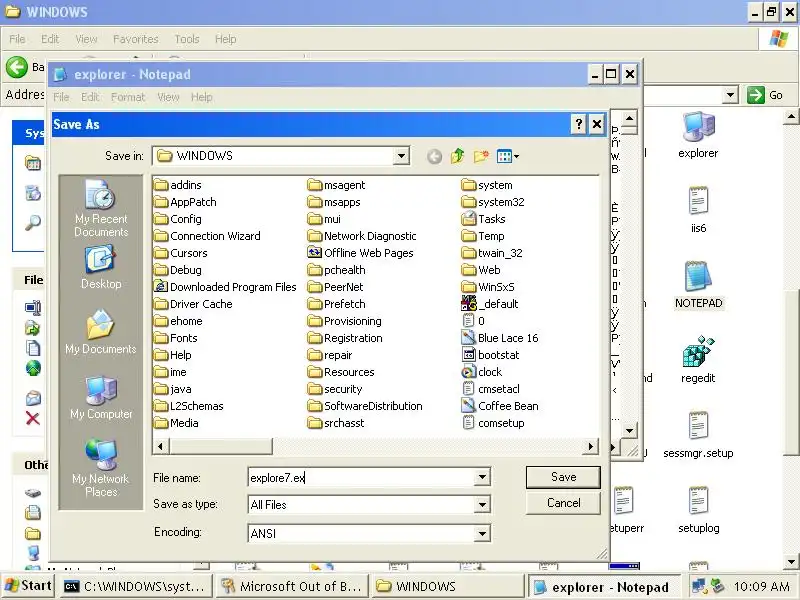This screenshot has width=800, height=600.
Task: Click Notepad vertical scrollbar down arrow
Action: 629,431
